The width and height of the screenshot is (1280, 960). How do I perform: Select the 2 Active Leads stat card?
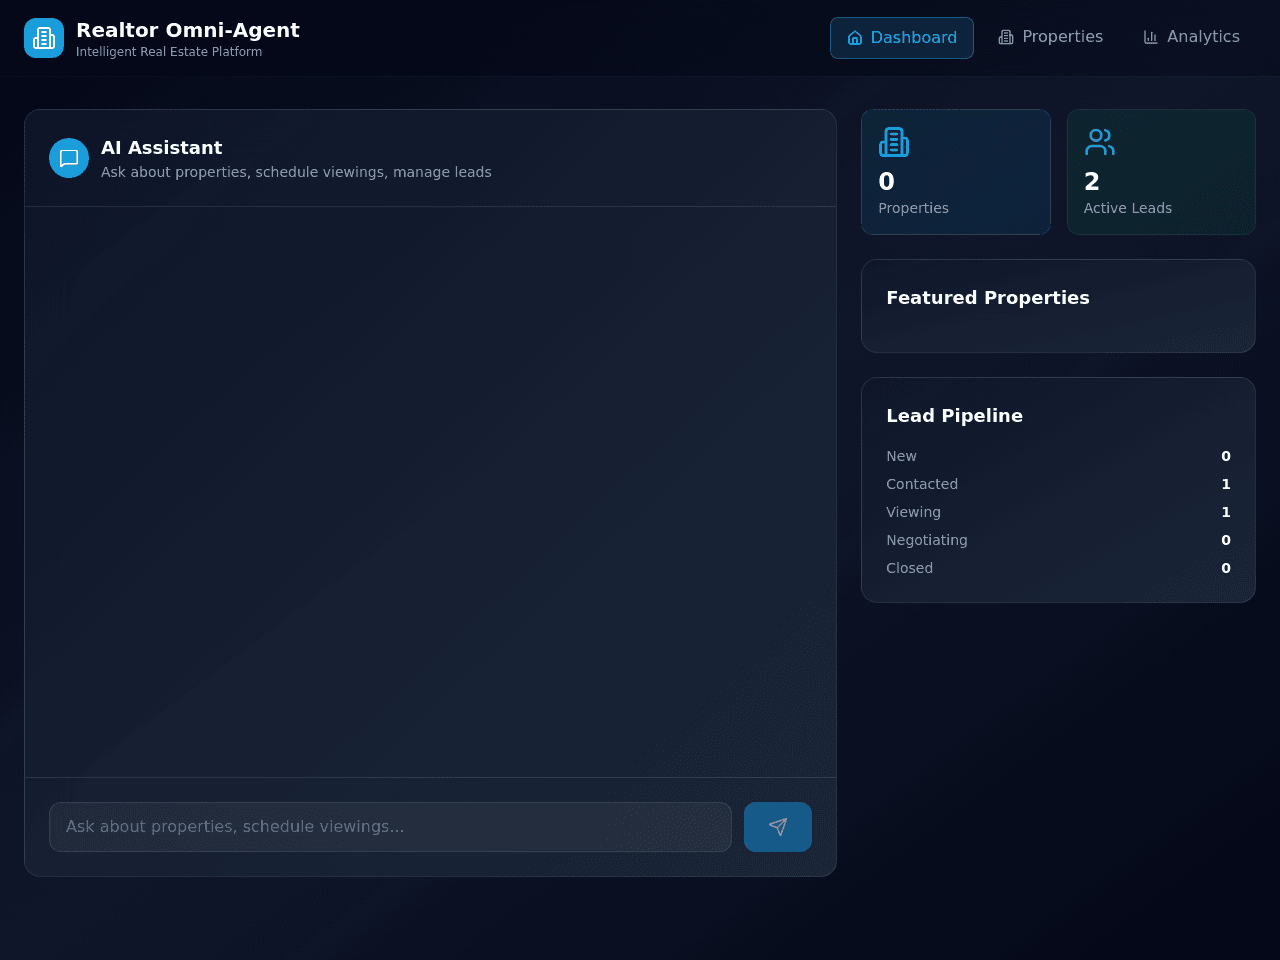1161,172
